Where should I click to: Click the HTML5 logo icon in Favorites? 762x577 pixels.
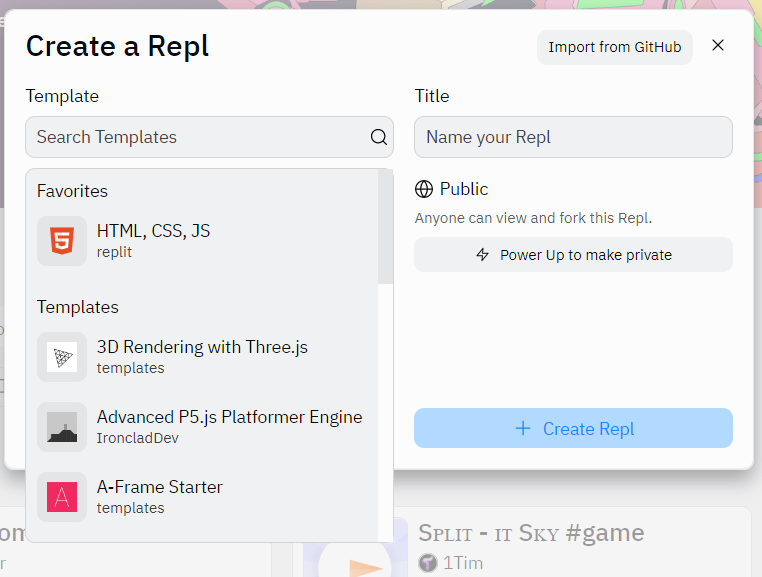pos(62,241)
